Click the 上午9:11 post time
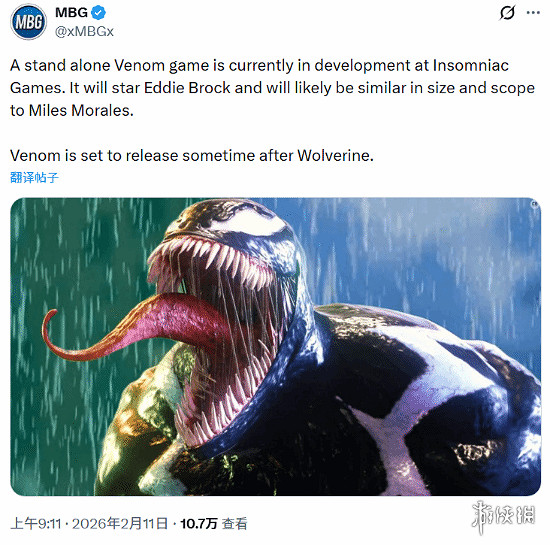The height and width of the screenshot is (545, 550). 36,524
